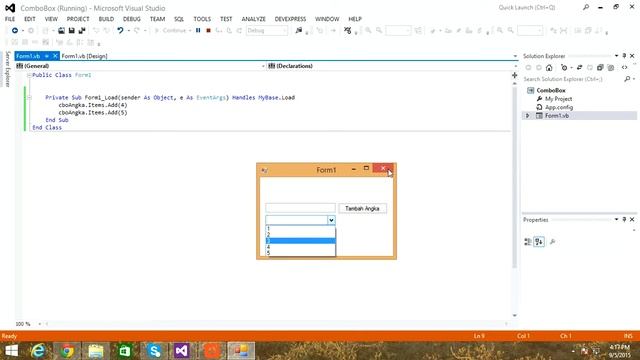This screenshot has width=640, height=360.
Task: Click View Code icon in Solution Explorer
Action: pyautogui.click(x=624, y=68)
